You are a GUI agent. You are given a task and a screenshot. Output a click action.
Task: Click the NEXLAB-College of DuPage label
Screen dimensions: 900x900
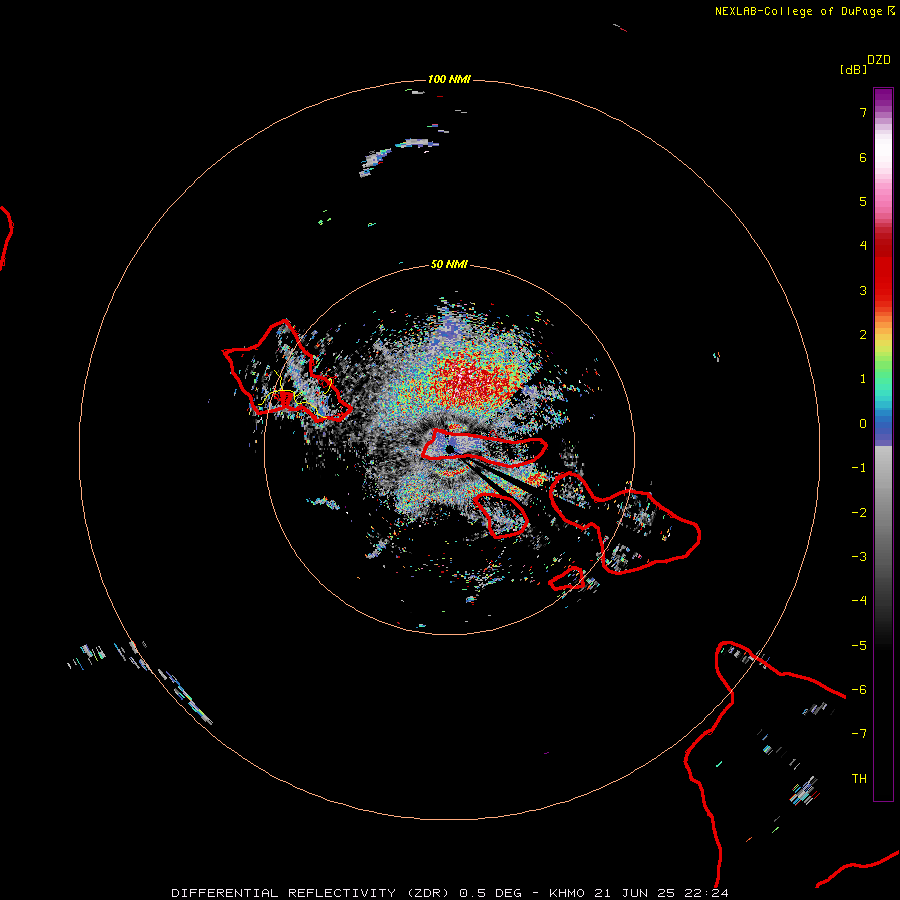(x=798, y=11)
